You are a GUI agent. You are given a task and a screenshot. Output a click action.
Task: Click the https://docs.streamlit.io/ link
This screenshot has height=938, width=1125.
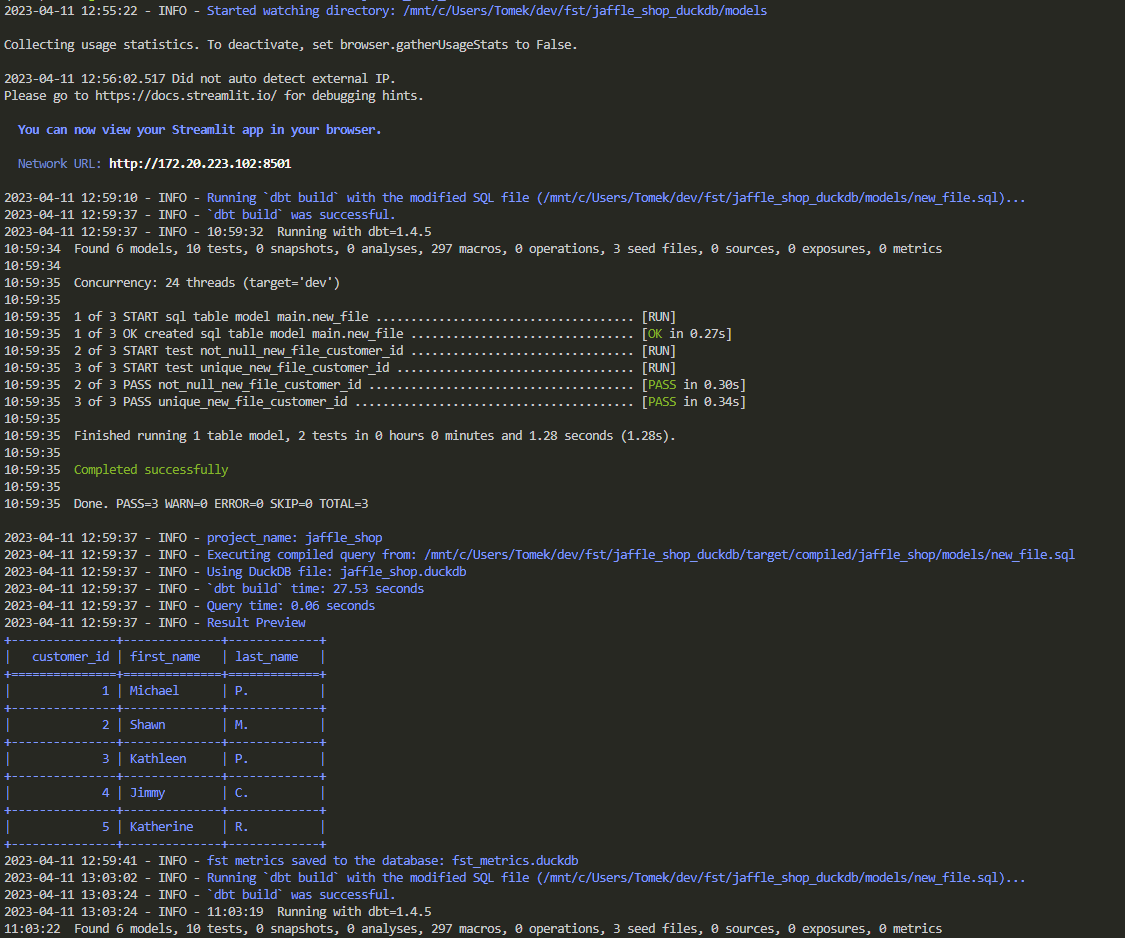[x=186, y=95]
